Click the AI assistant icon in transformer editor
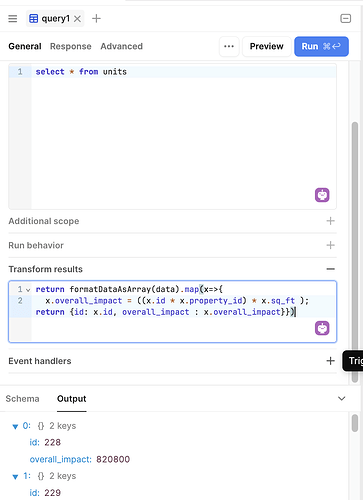This screenshot has width=363, height=500. (x=322, y=328)
